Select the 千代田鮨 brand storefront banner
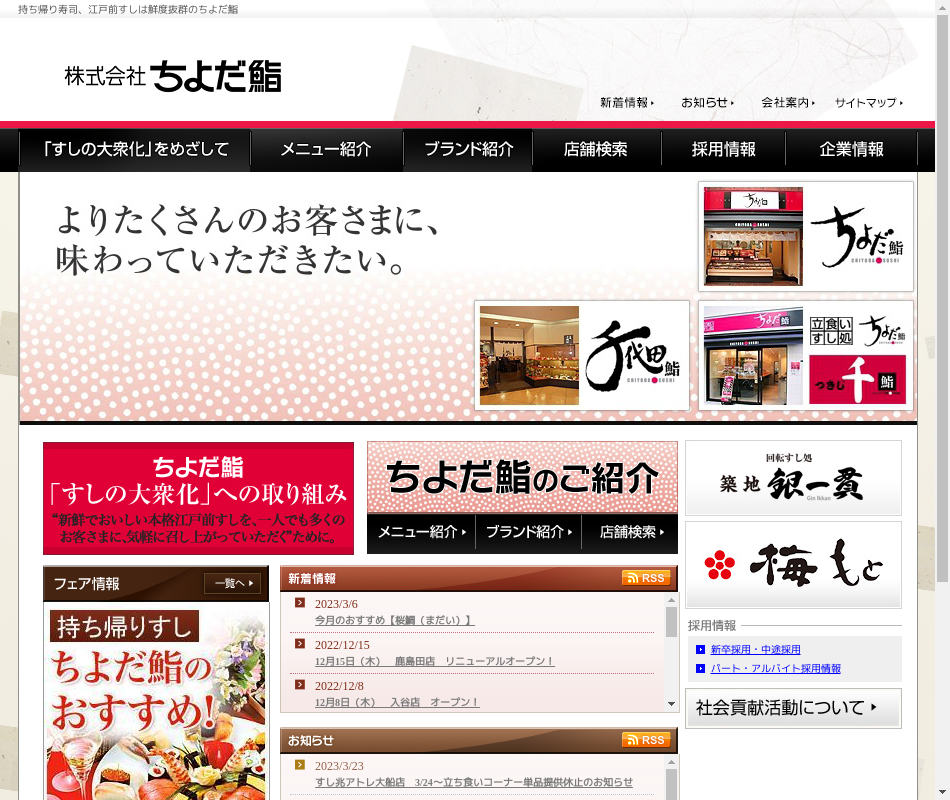 pyautogui.click(x=582, y=356)
